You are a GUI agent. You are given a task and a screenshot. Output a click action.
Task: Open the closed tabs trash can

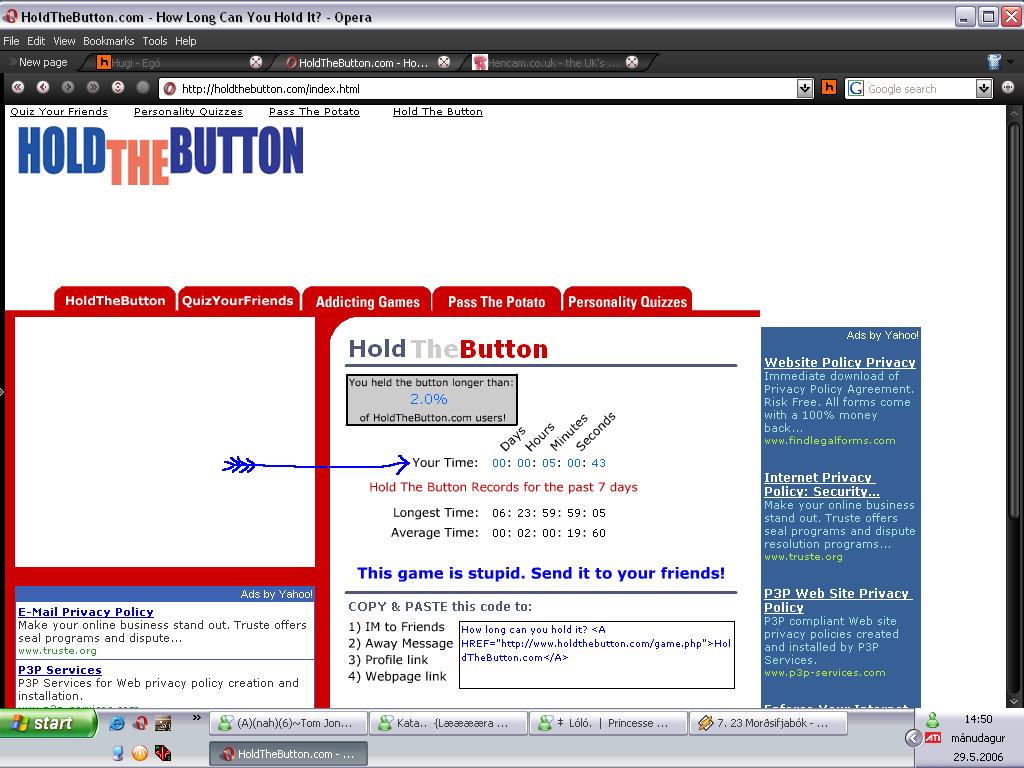pos(994,62)
